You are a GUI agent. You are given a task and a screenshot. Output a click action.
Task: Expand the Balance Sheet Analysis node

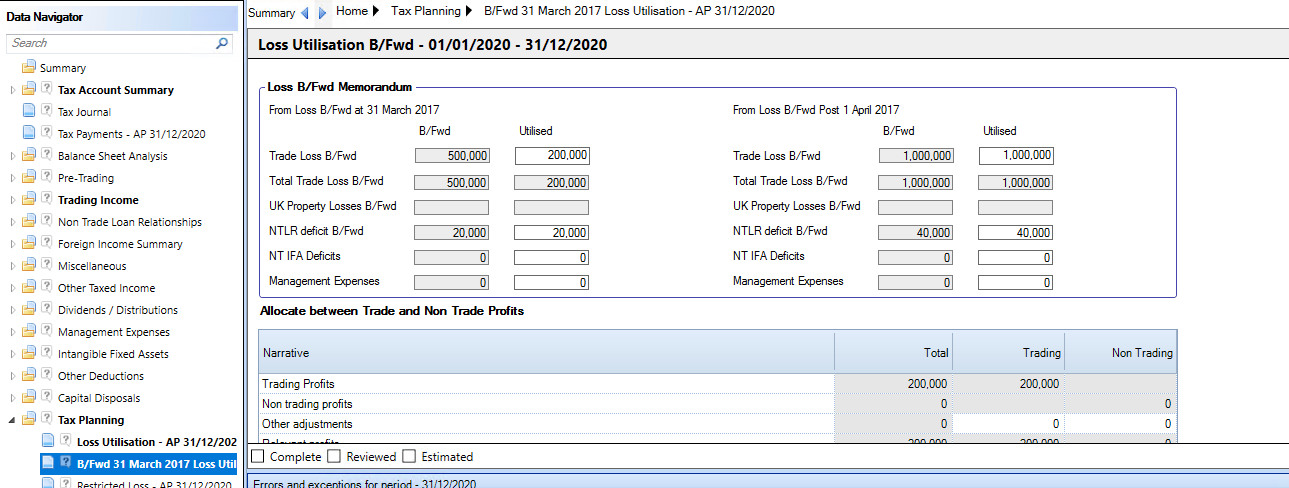(13, 156)
